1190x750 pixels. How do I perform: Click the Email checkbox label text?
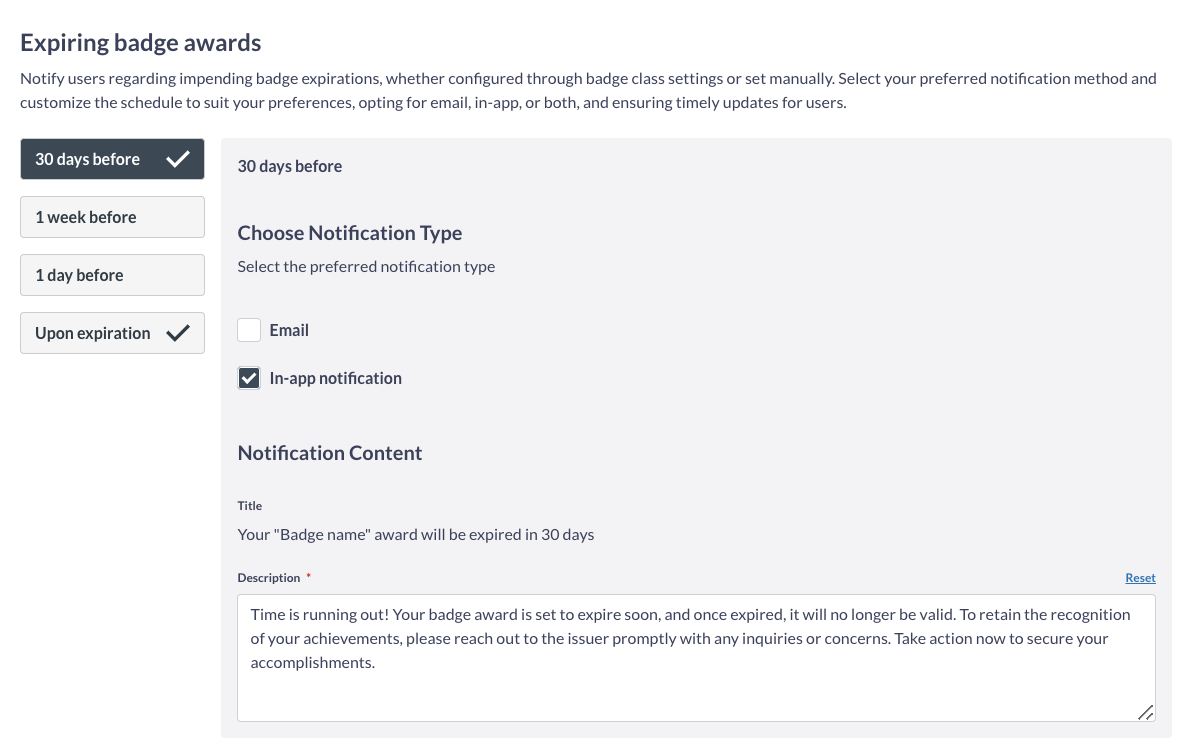[289, 330]
